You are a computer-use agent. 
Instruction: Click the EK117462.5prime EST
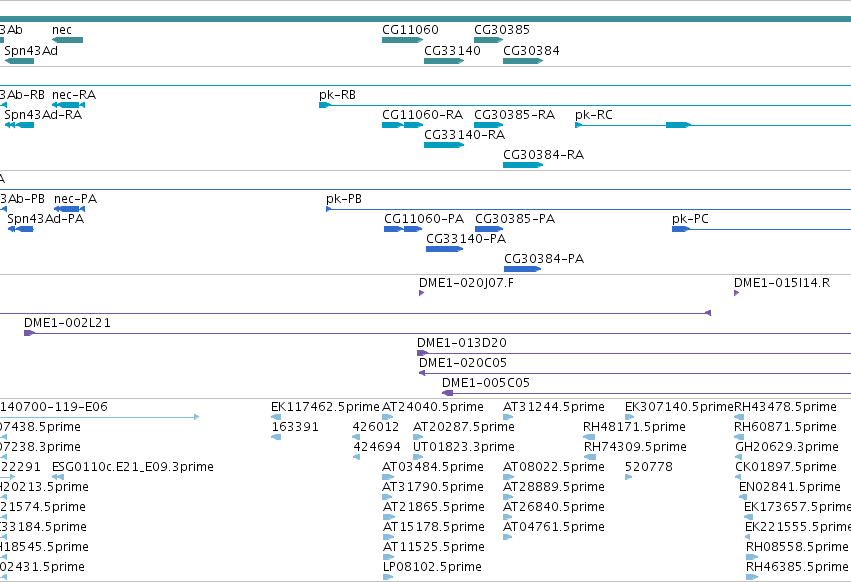[x=276, y=417]
